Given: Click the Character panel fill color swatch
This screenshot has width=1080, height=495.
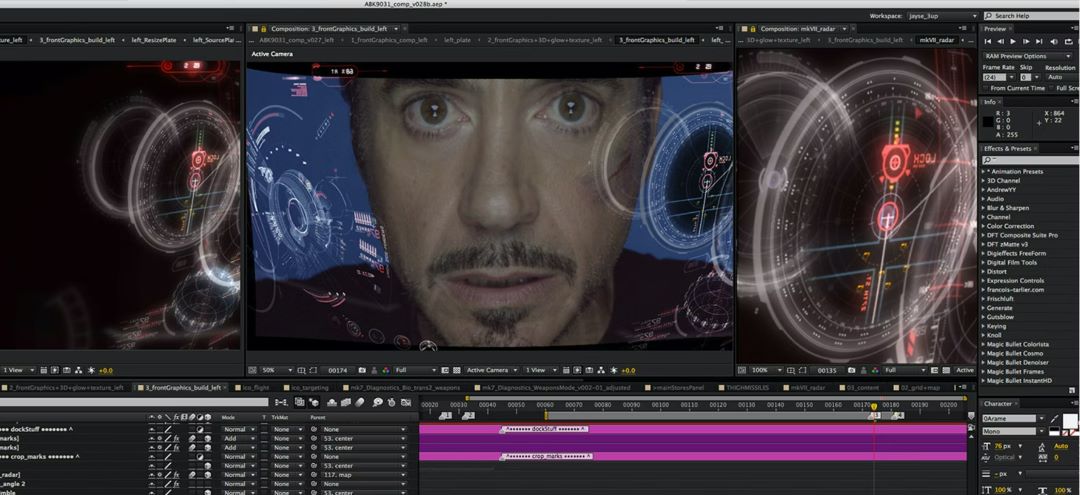Looking at the screenshot, I should 1070,422.
